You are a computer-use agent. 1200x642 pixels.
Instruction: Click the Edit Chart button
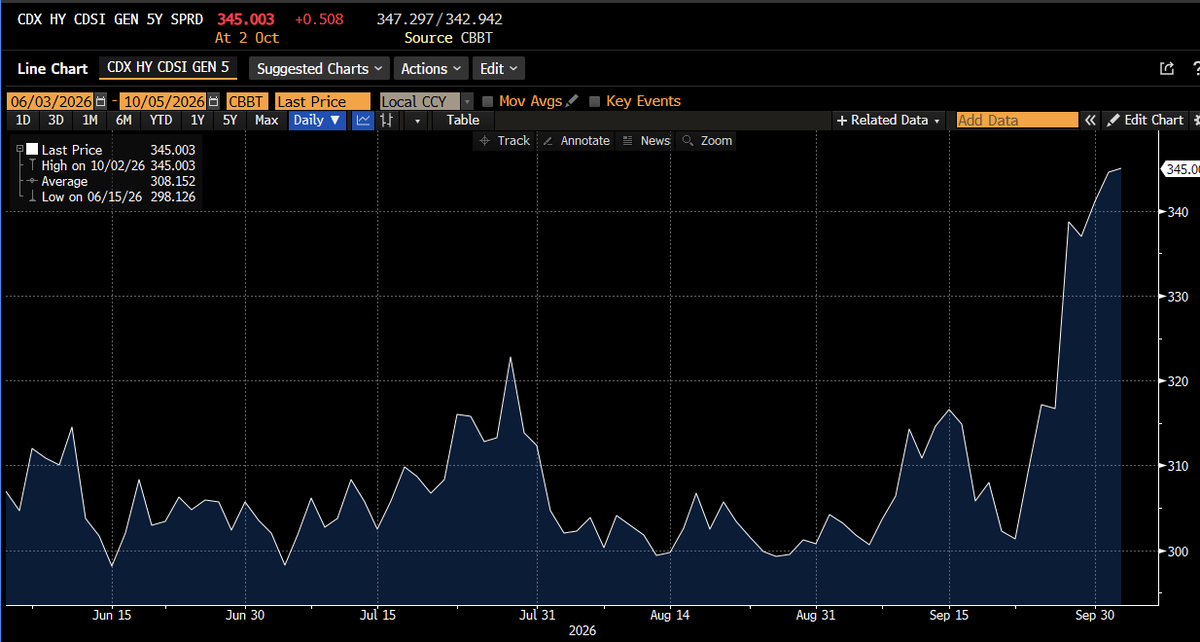[1145, 120]
